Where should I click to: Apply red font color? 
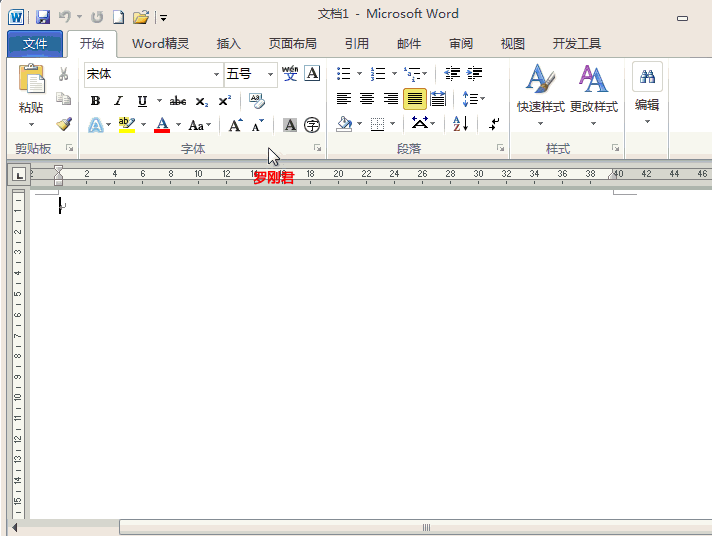[162, 124]
